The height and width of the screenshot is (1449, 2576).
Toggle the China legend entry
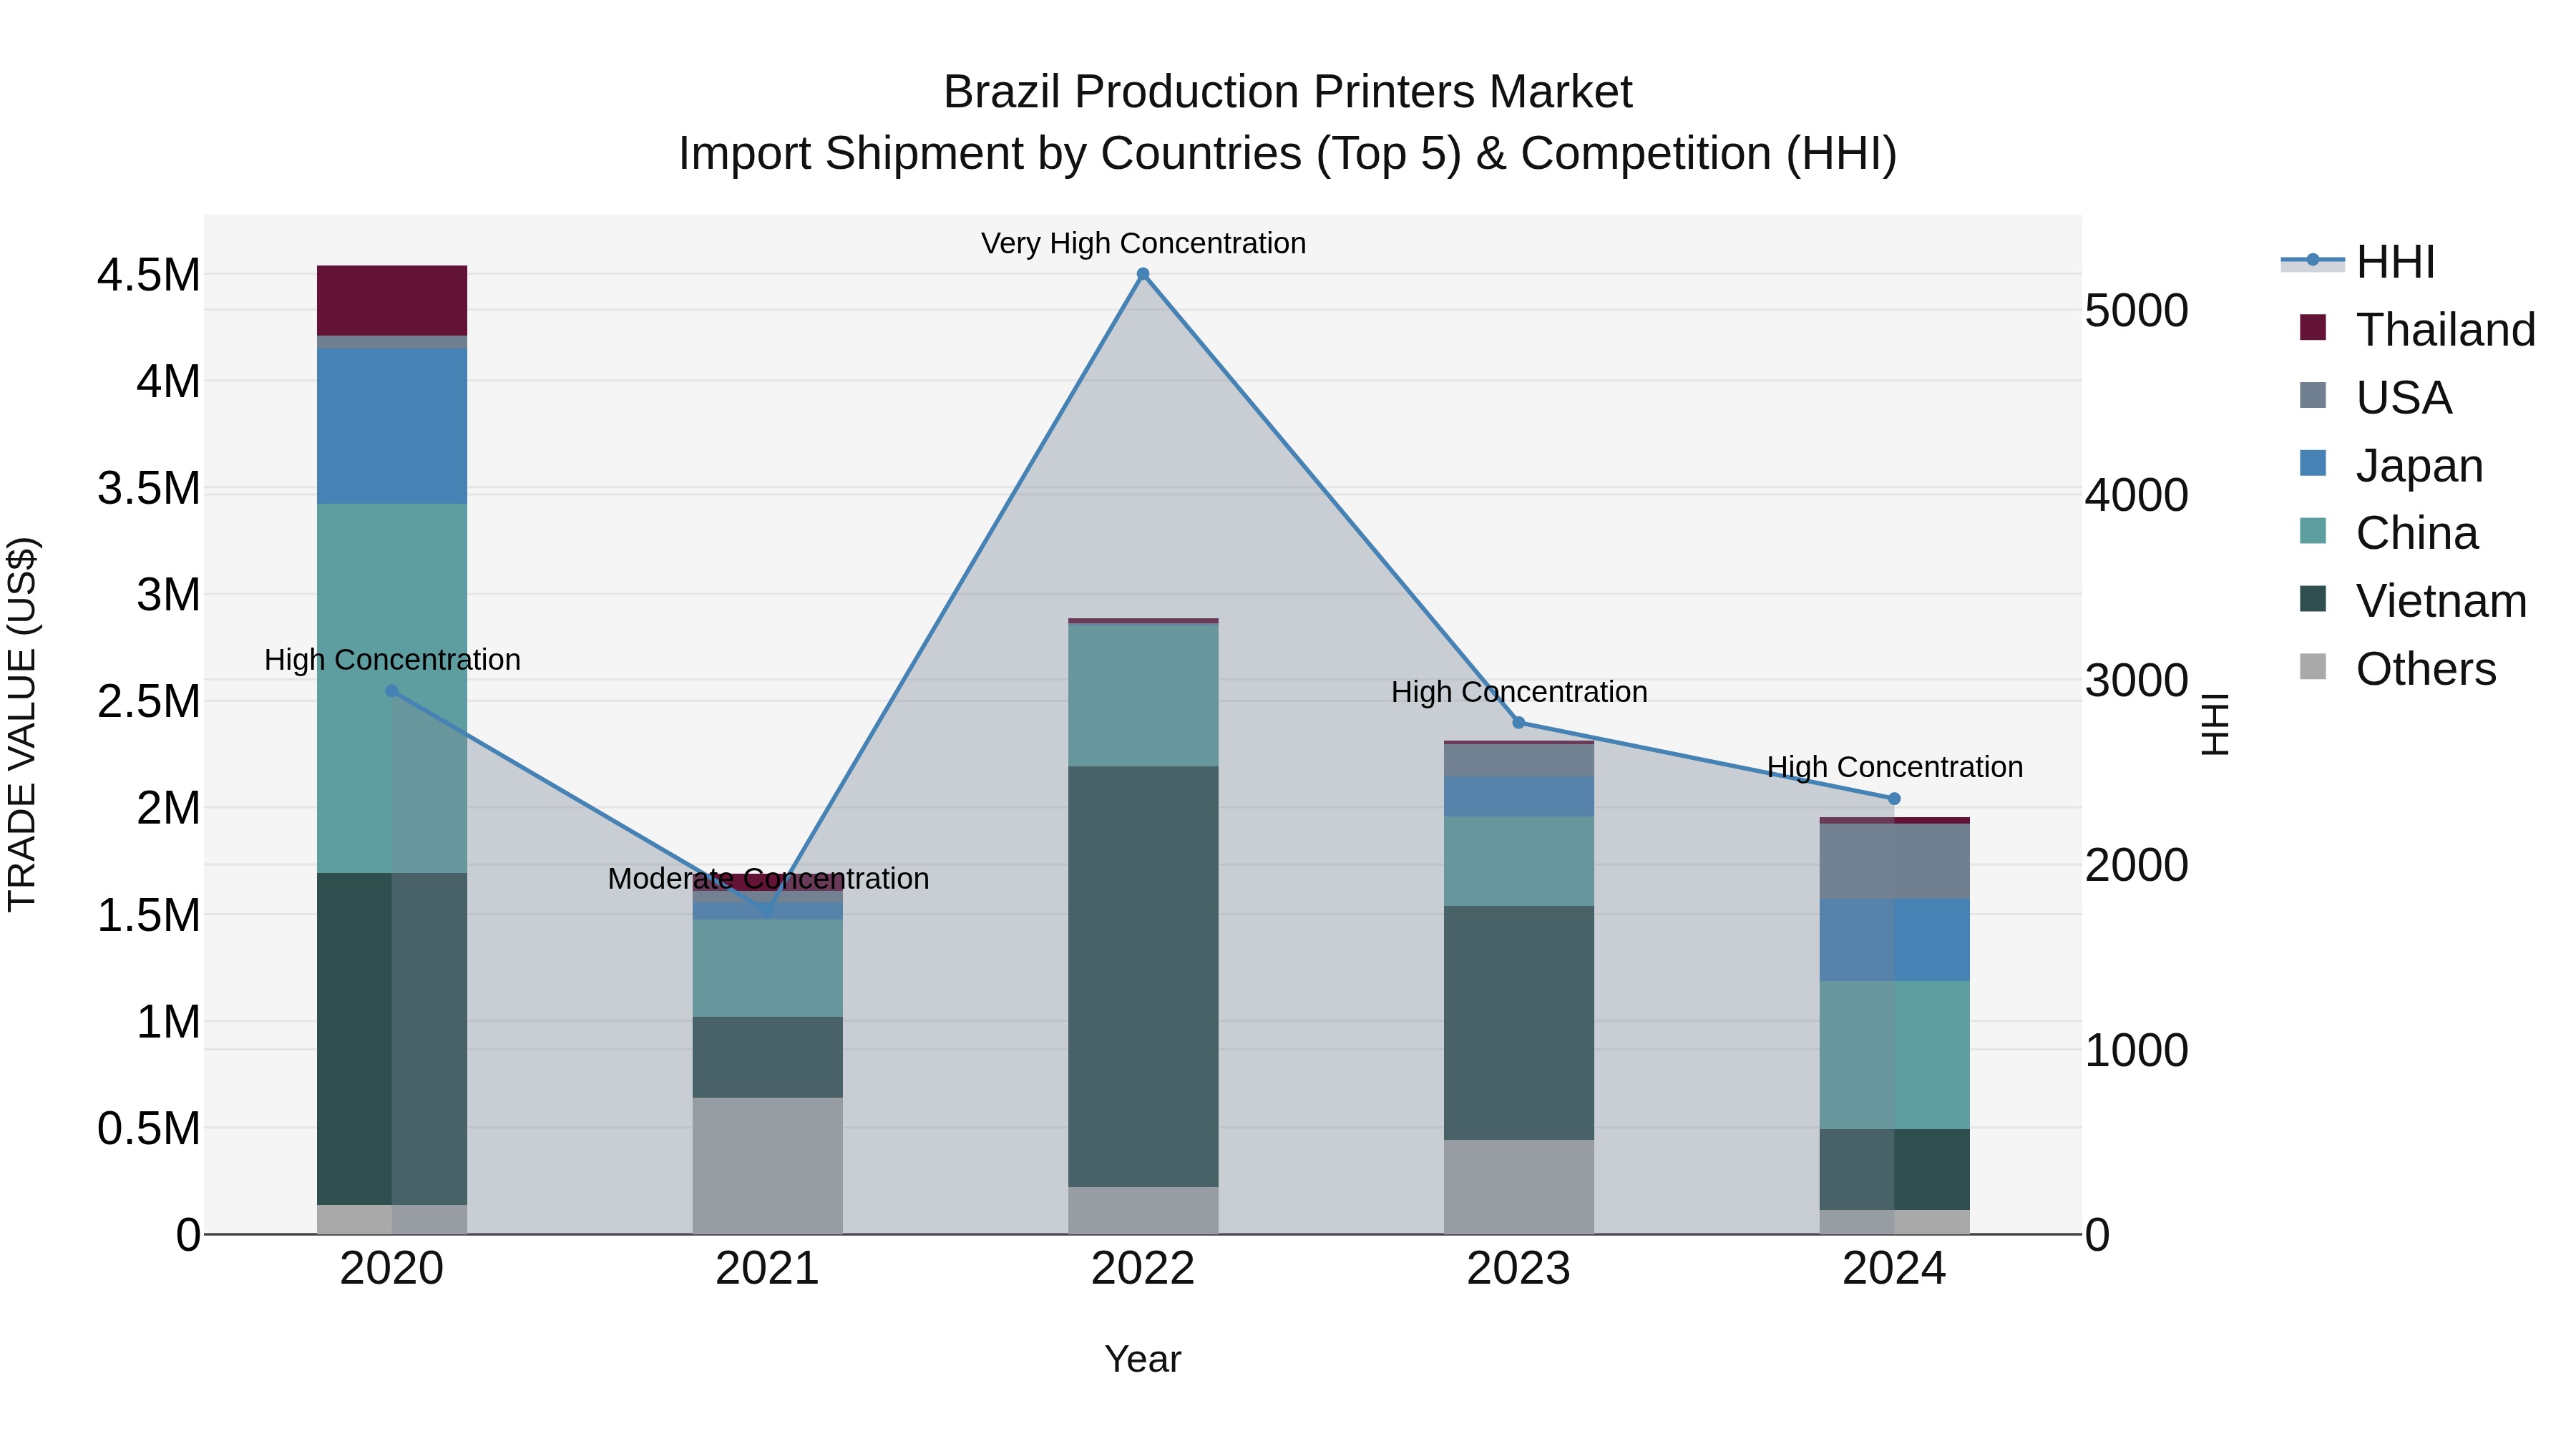click(2389, 533)
